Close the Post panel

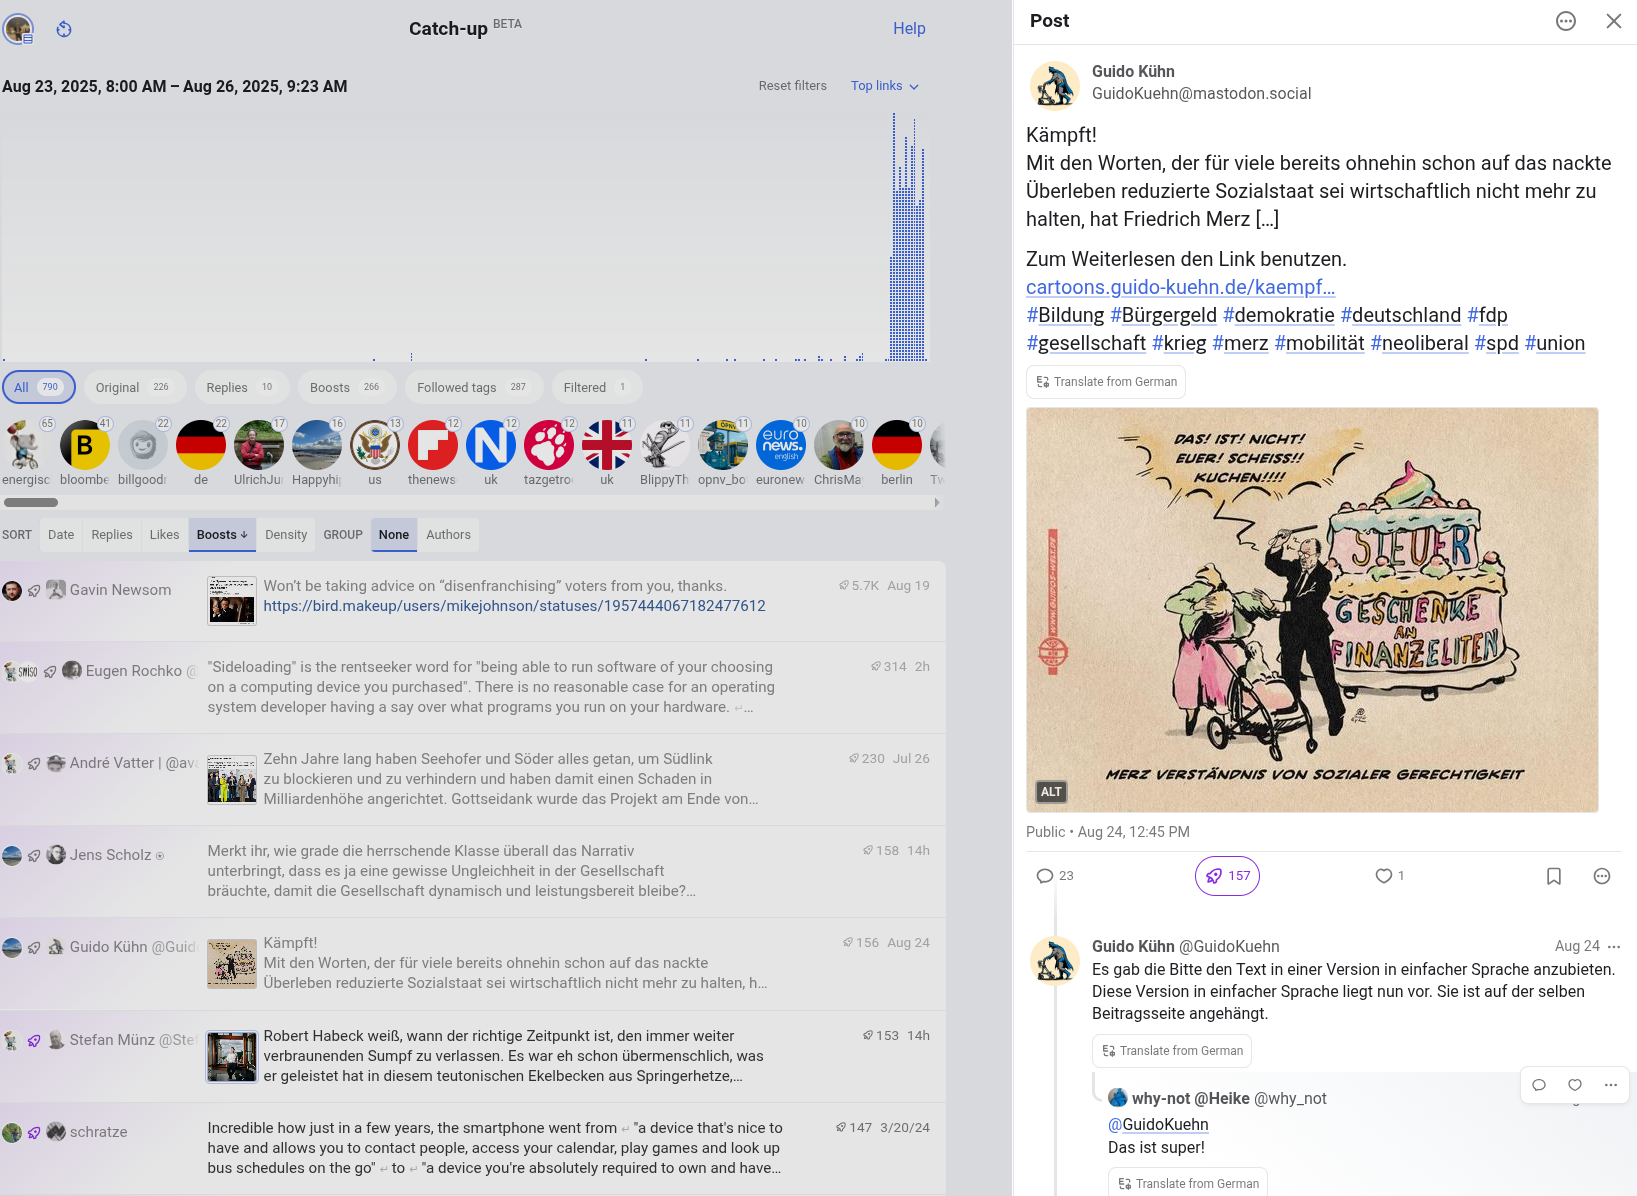coord(1614,21)
